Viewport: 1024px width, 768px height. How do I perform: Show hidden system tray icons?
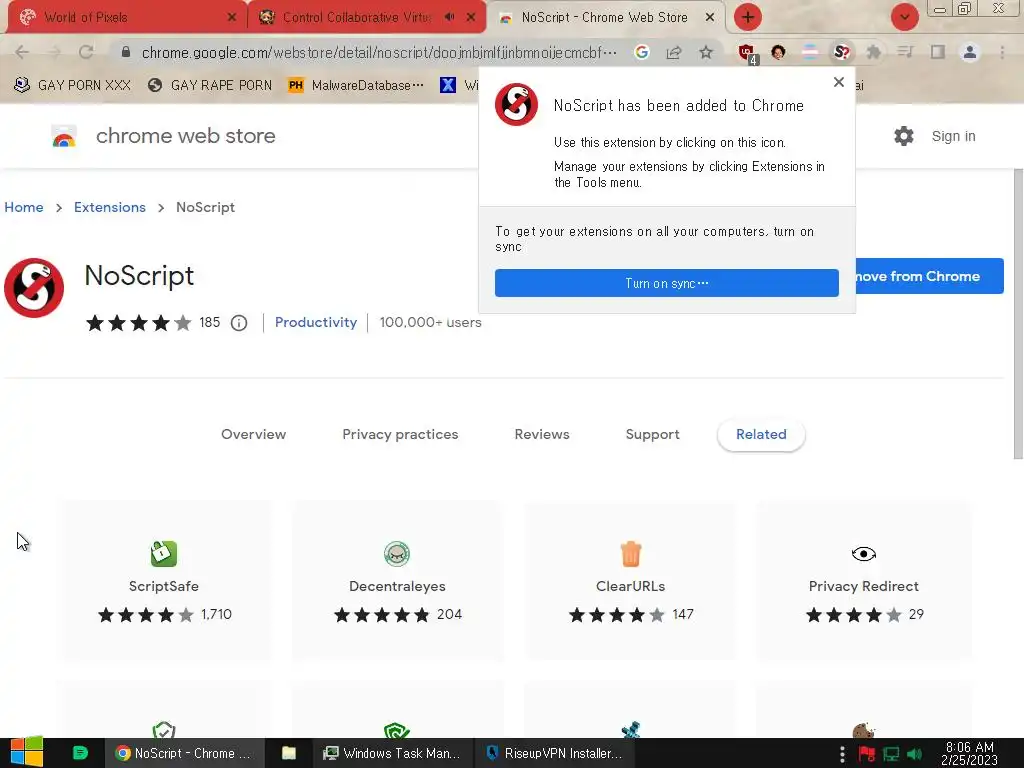click(x=842, y=754)
